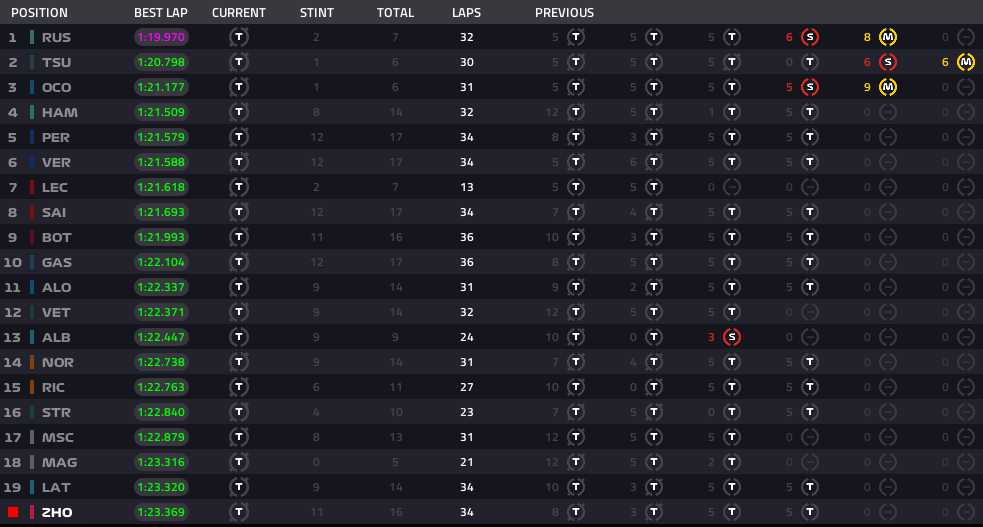Click the red position marker beside ZHO

tap(13, 512)
